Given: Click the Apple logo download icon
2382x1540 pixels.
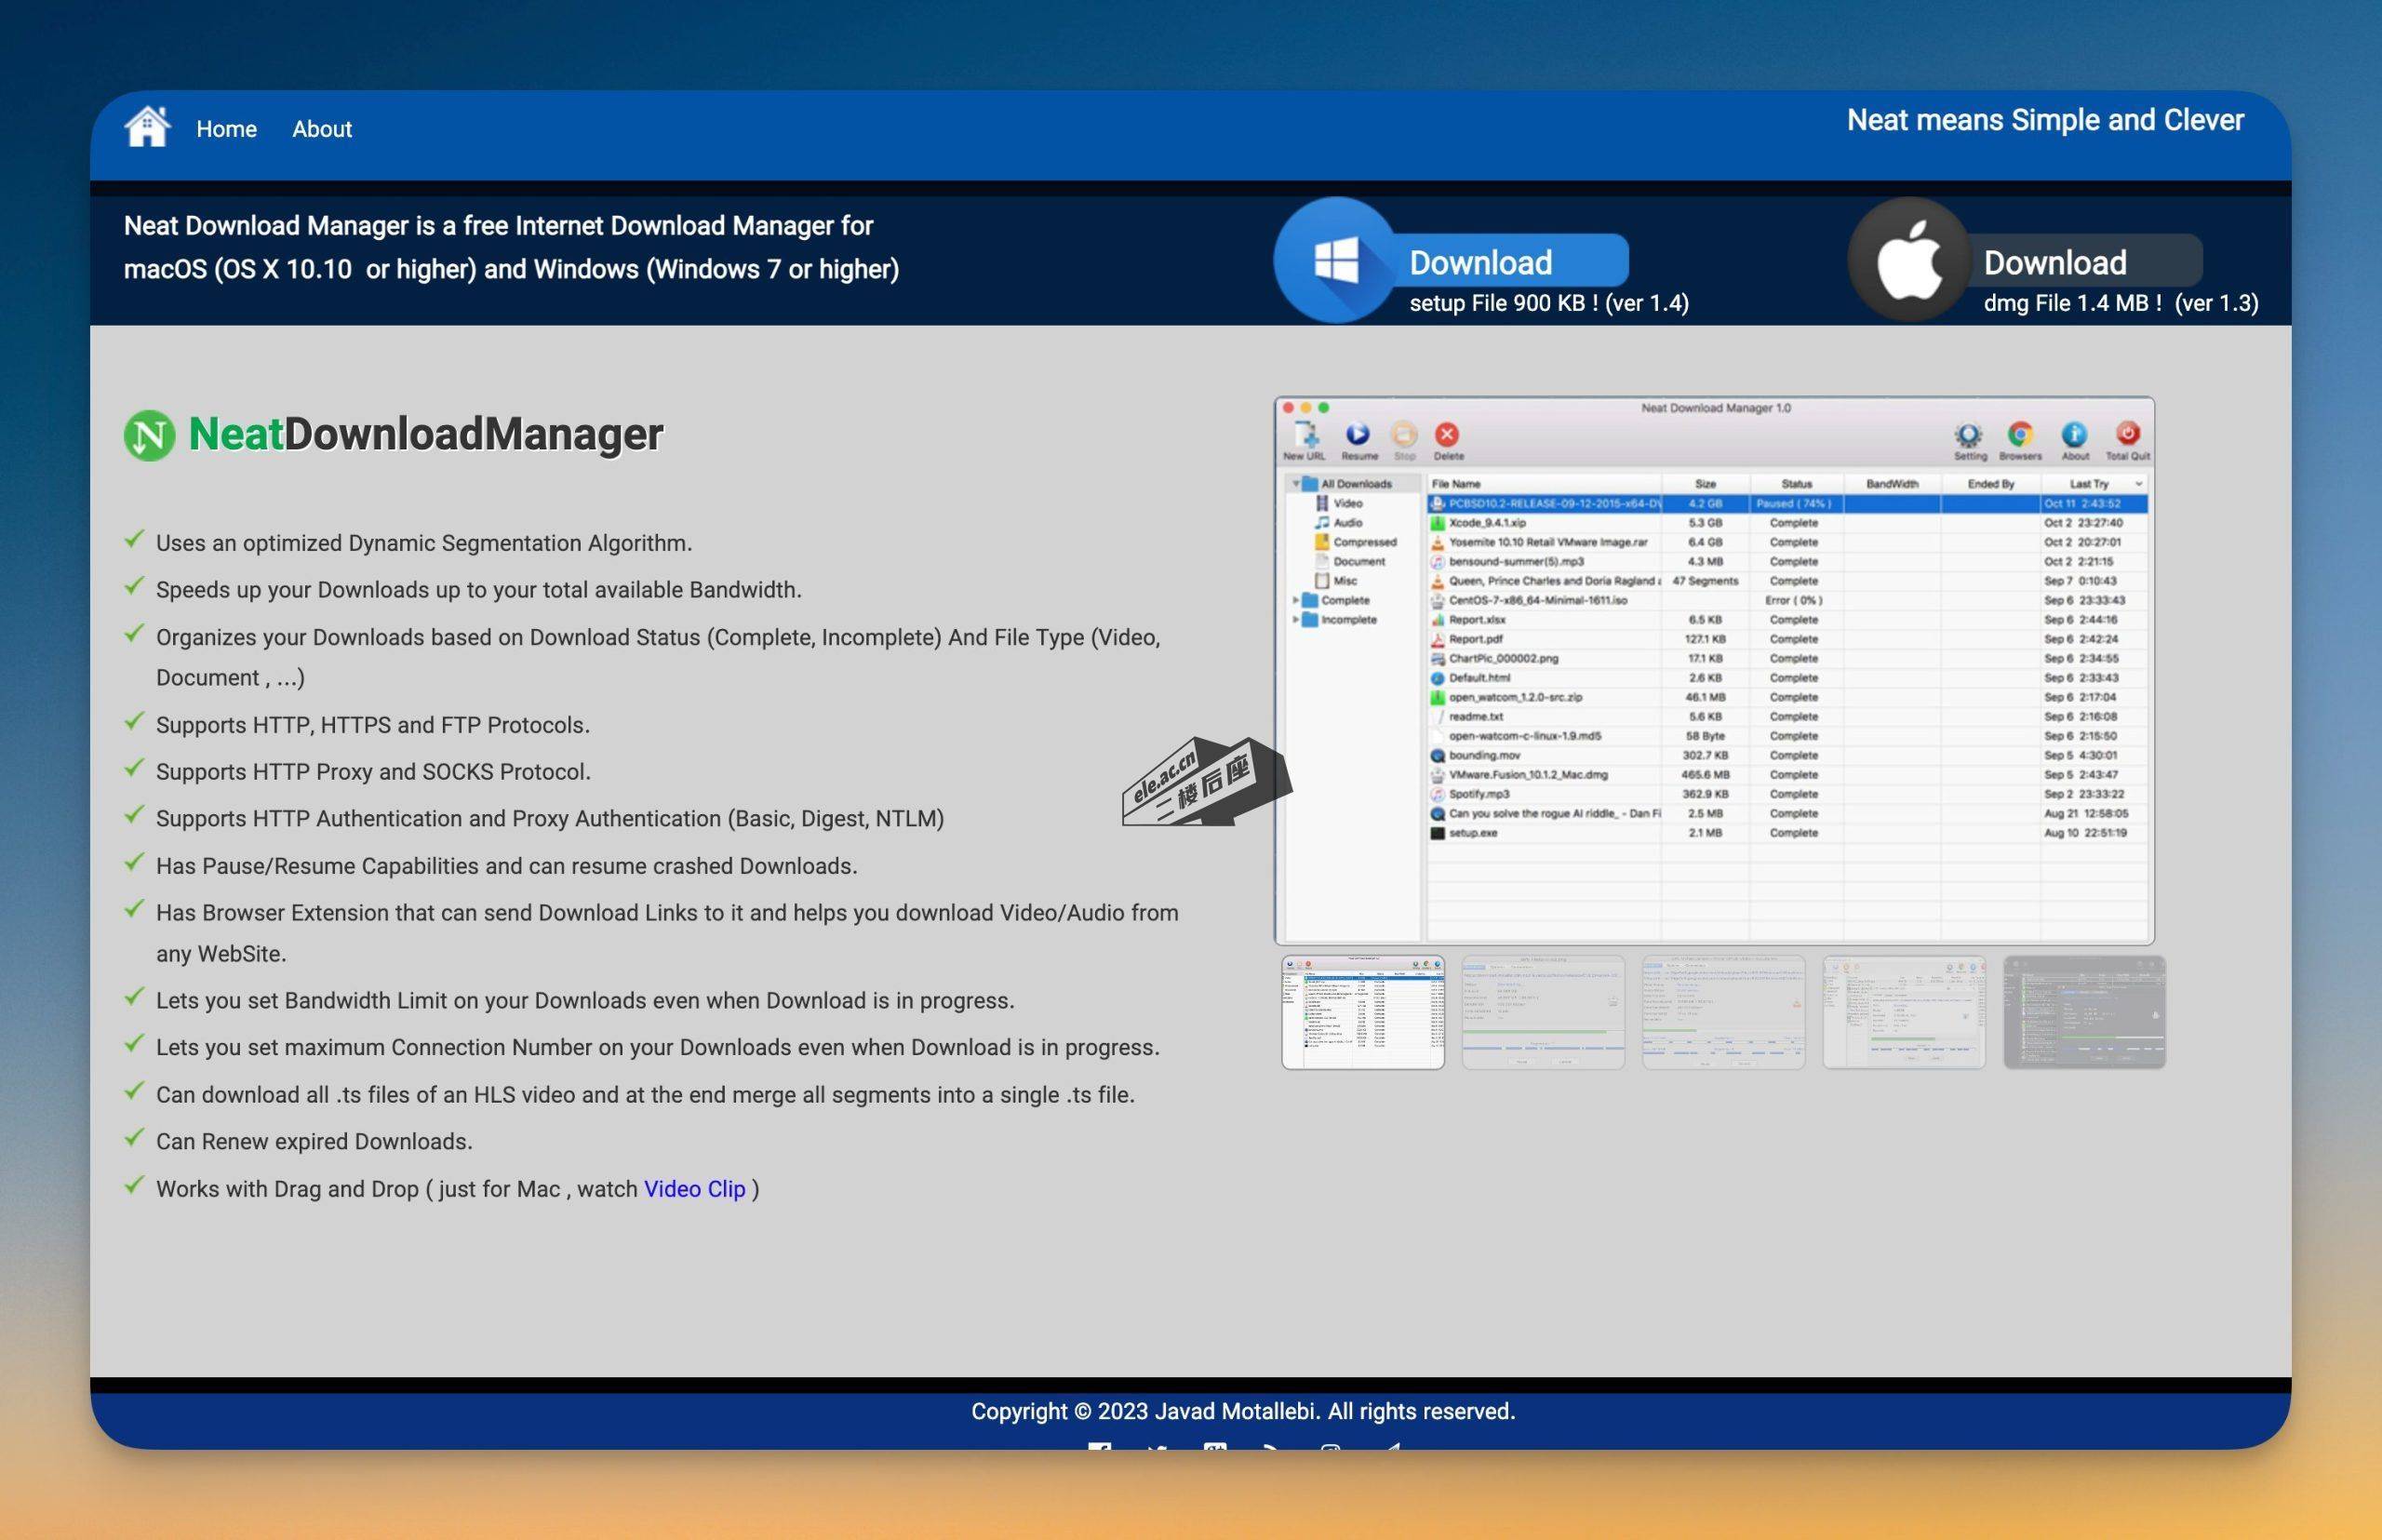Looking at the screenshot, I should tap(1909, 260).
